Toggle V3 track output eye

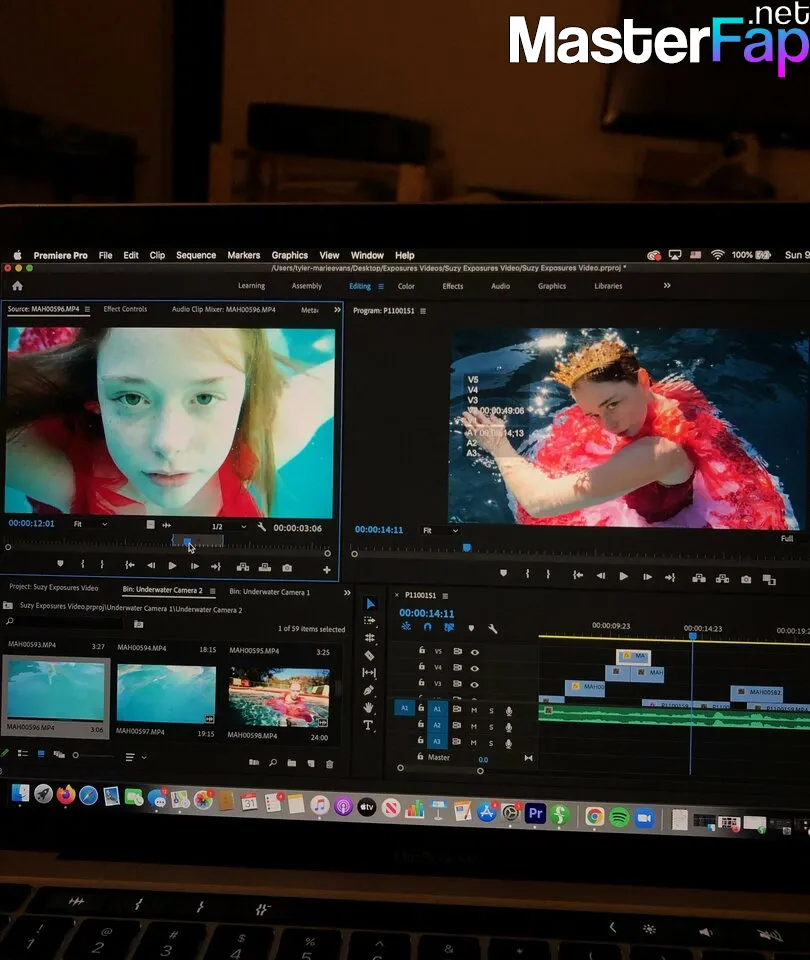coord(474,684)
